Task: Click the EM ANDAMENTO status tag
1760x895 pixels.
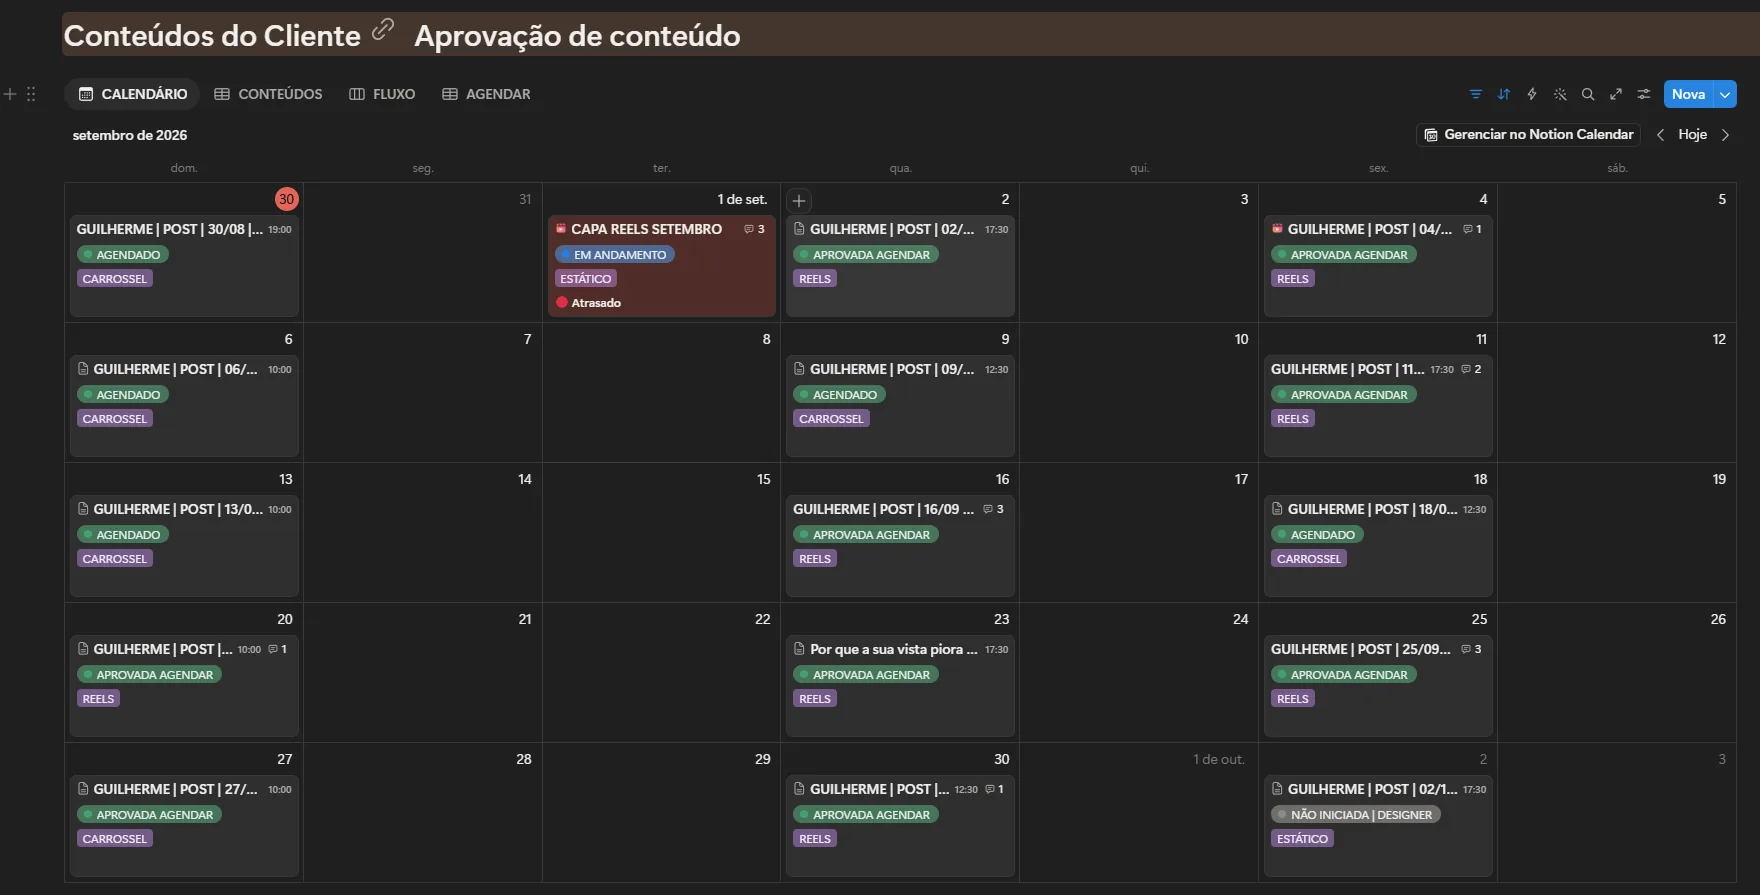Action: tap(615, 255)
